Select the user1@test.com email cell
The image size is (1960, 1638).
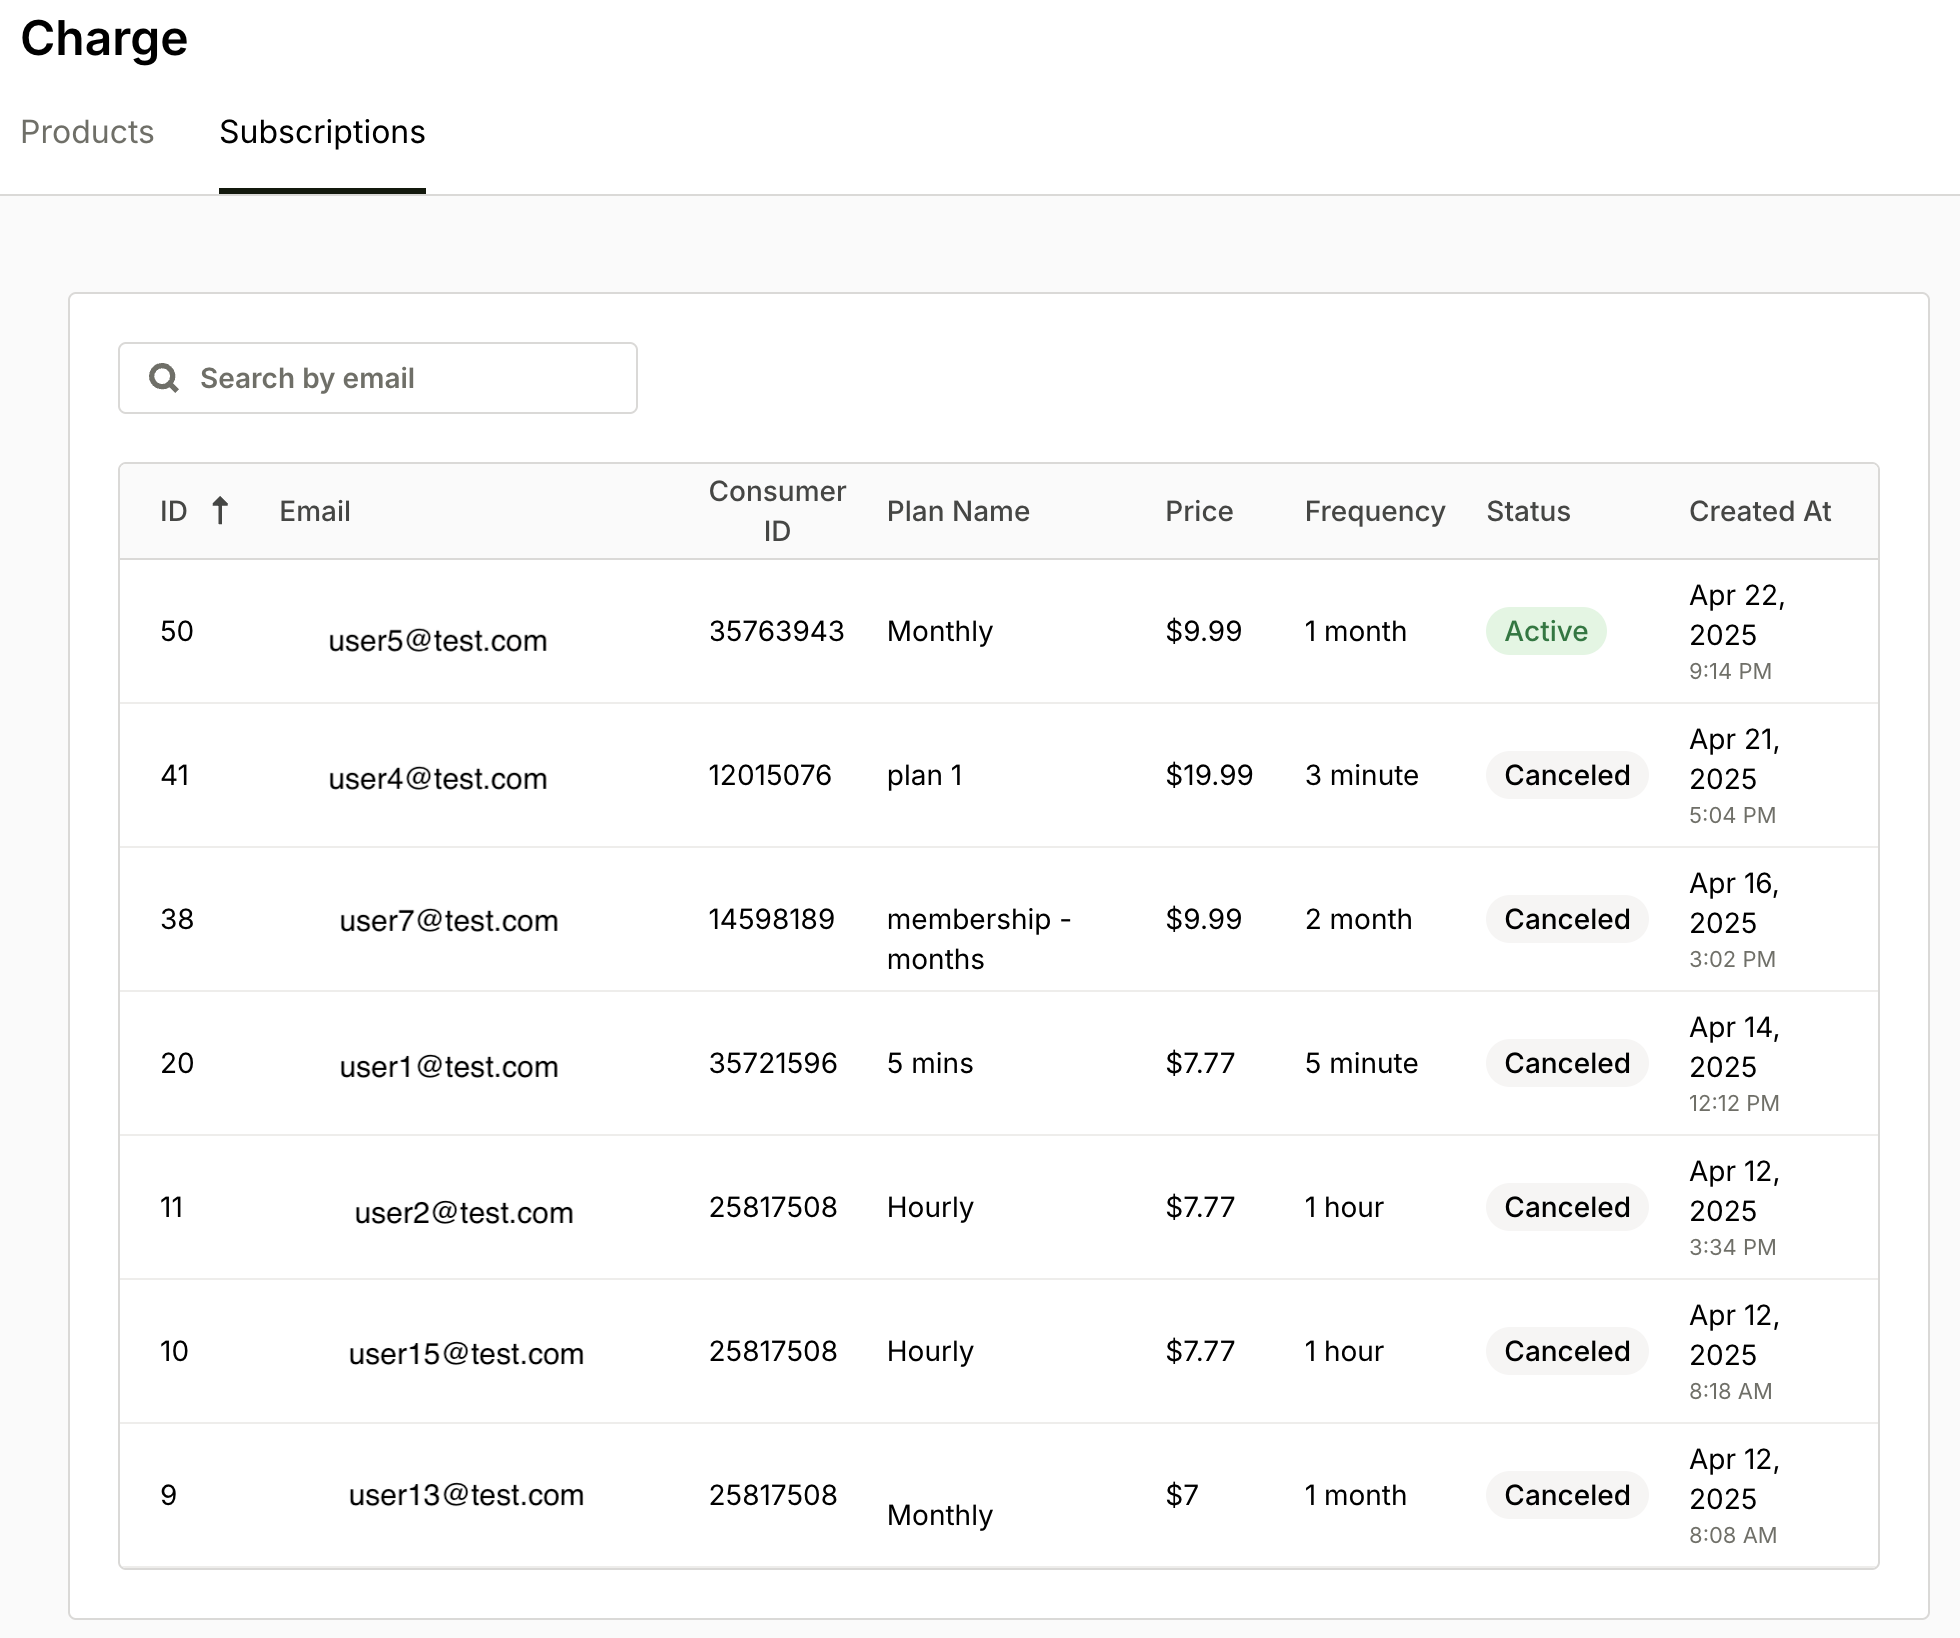[449, 1066]
